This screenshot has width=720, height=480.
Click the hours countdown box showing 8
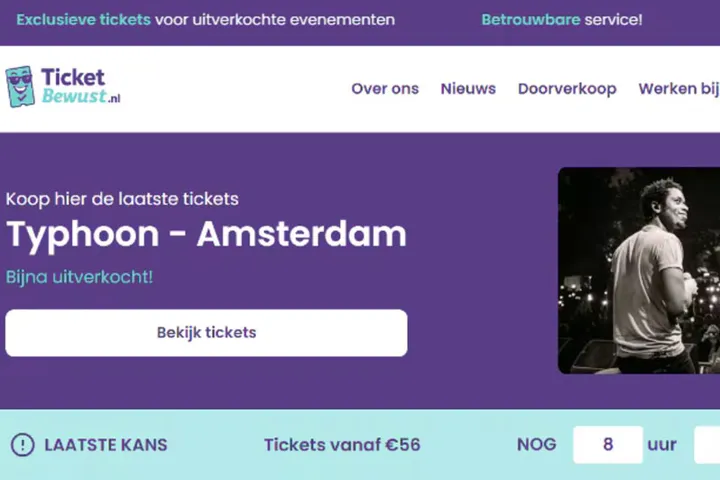click(x=607, y=445)
